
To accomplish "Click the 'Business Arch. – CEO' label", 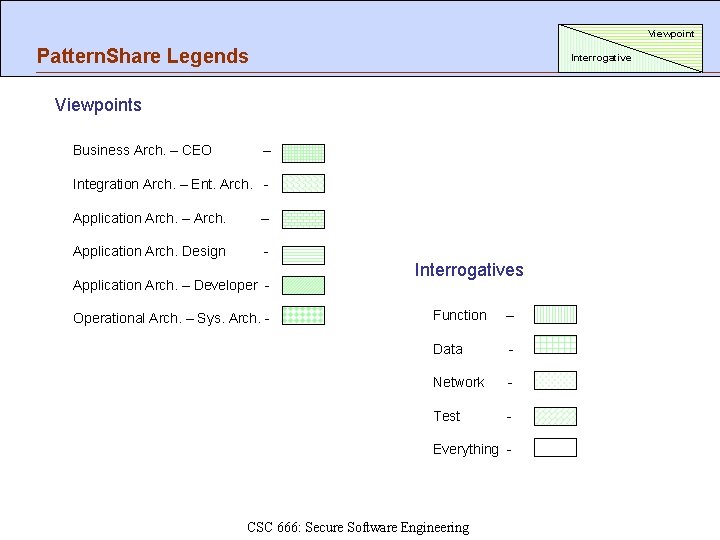I will [x=142, y=151].
